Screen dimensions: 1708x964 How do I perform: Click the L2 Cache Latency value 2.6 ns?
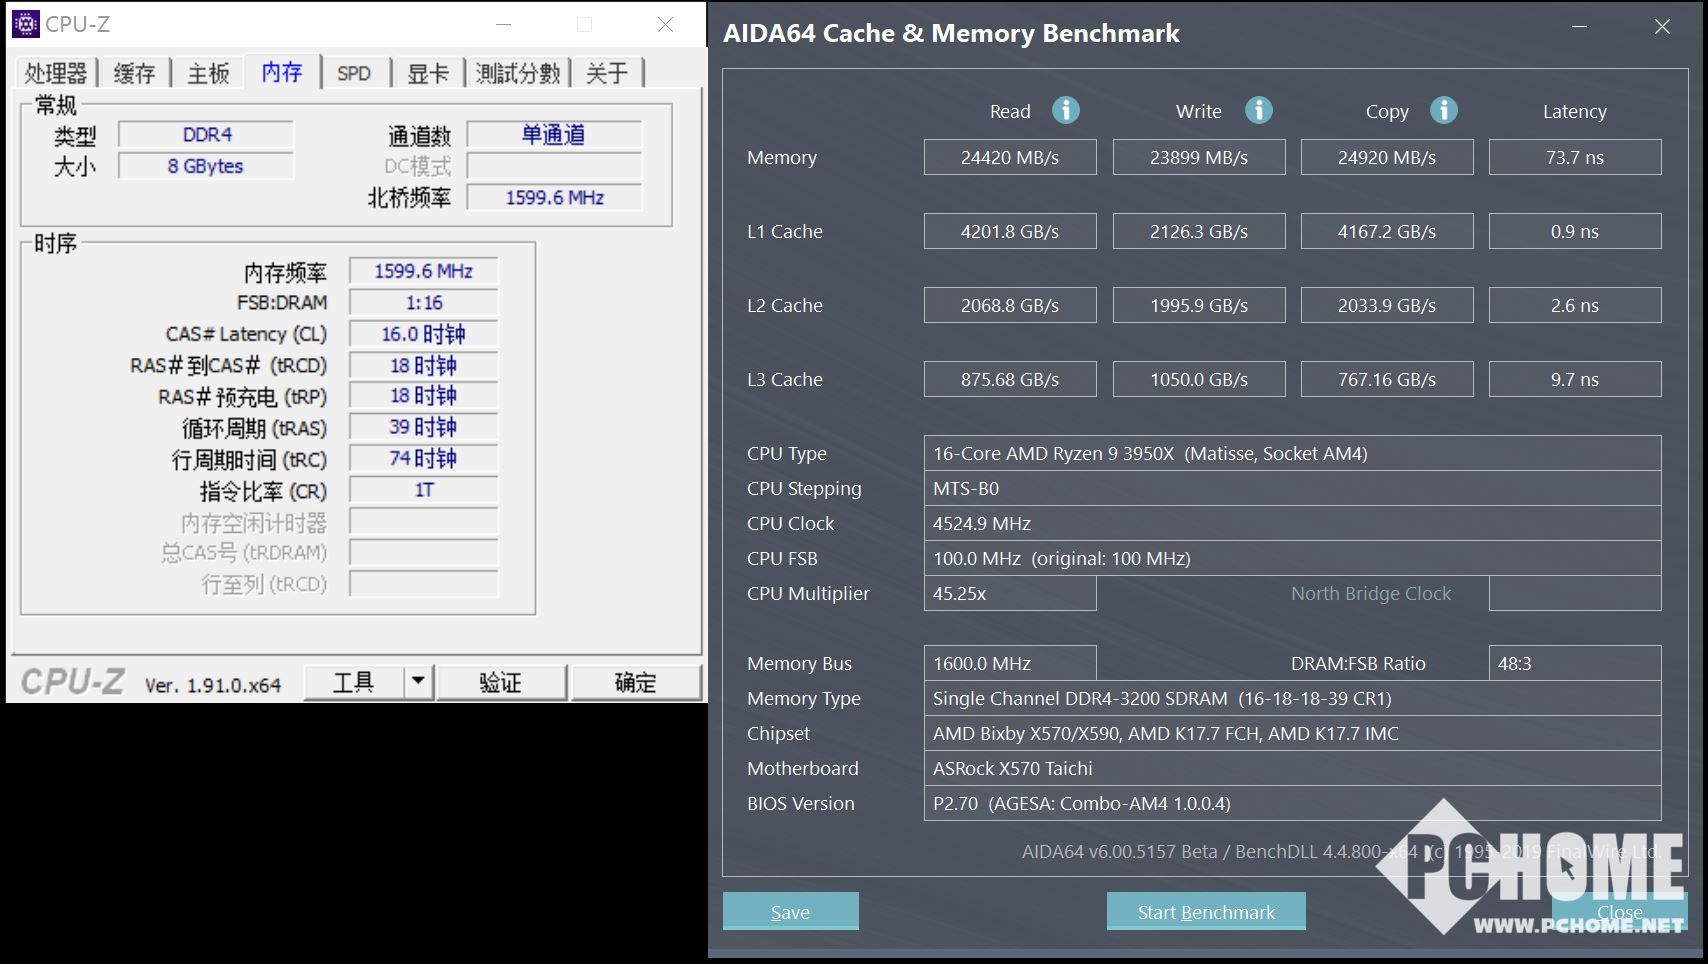click(x=1575, y=305)
